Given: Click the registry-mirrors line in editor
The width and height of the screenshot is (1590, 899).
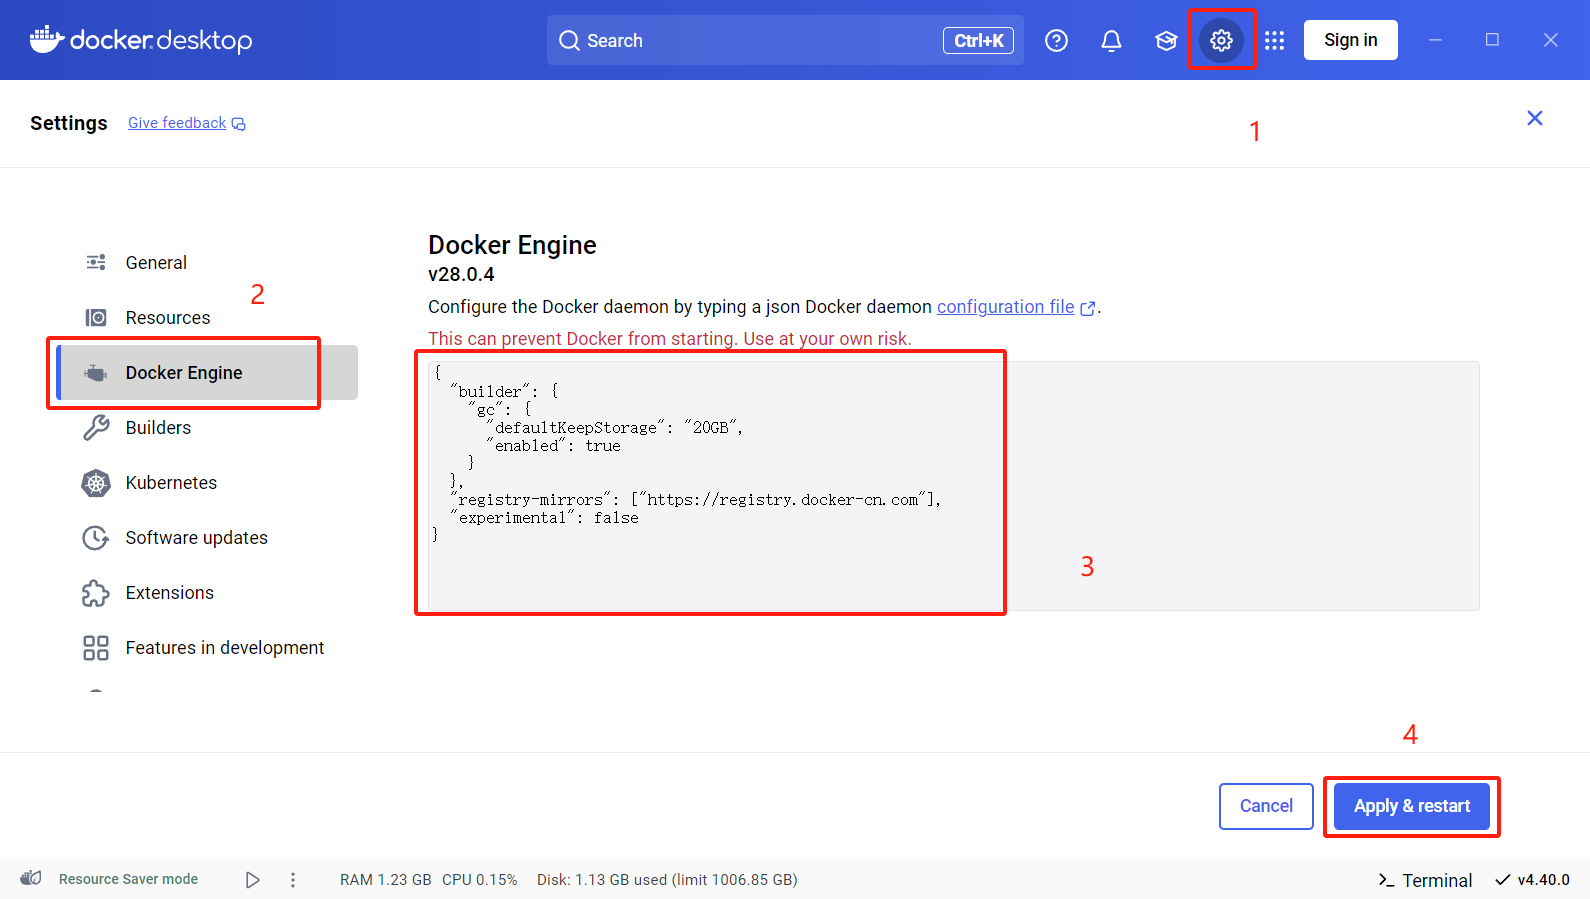Looking at the screenshot, I should point(695,500).
